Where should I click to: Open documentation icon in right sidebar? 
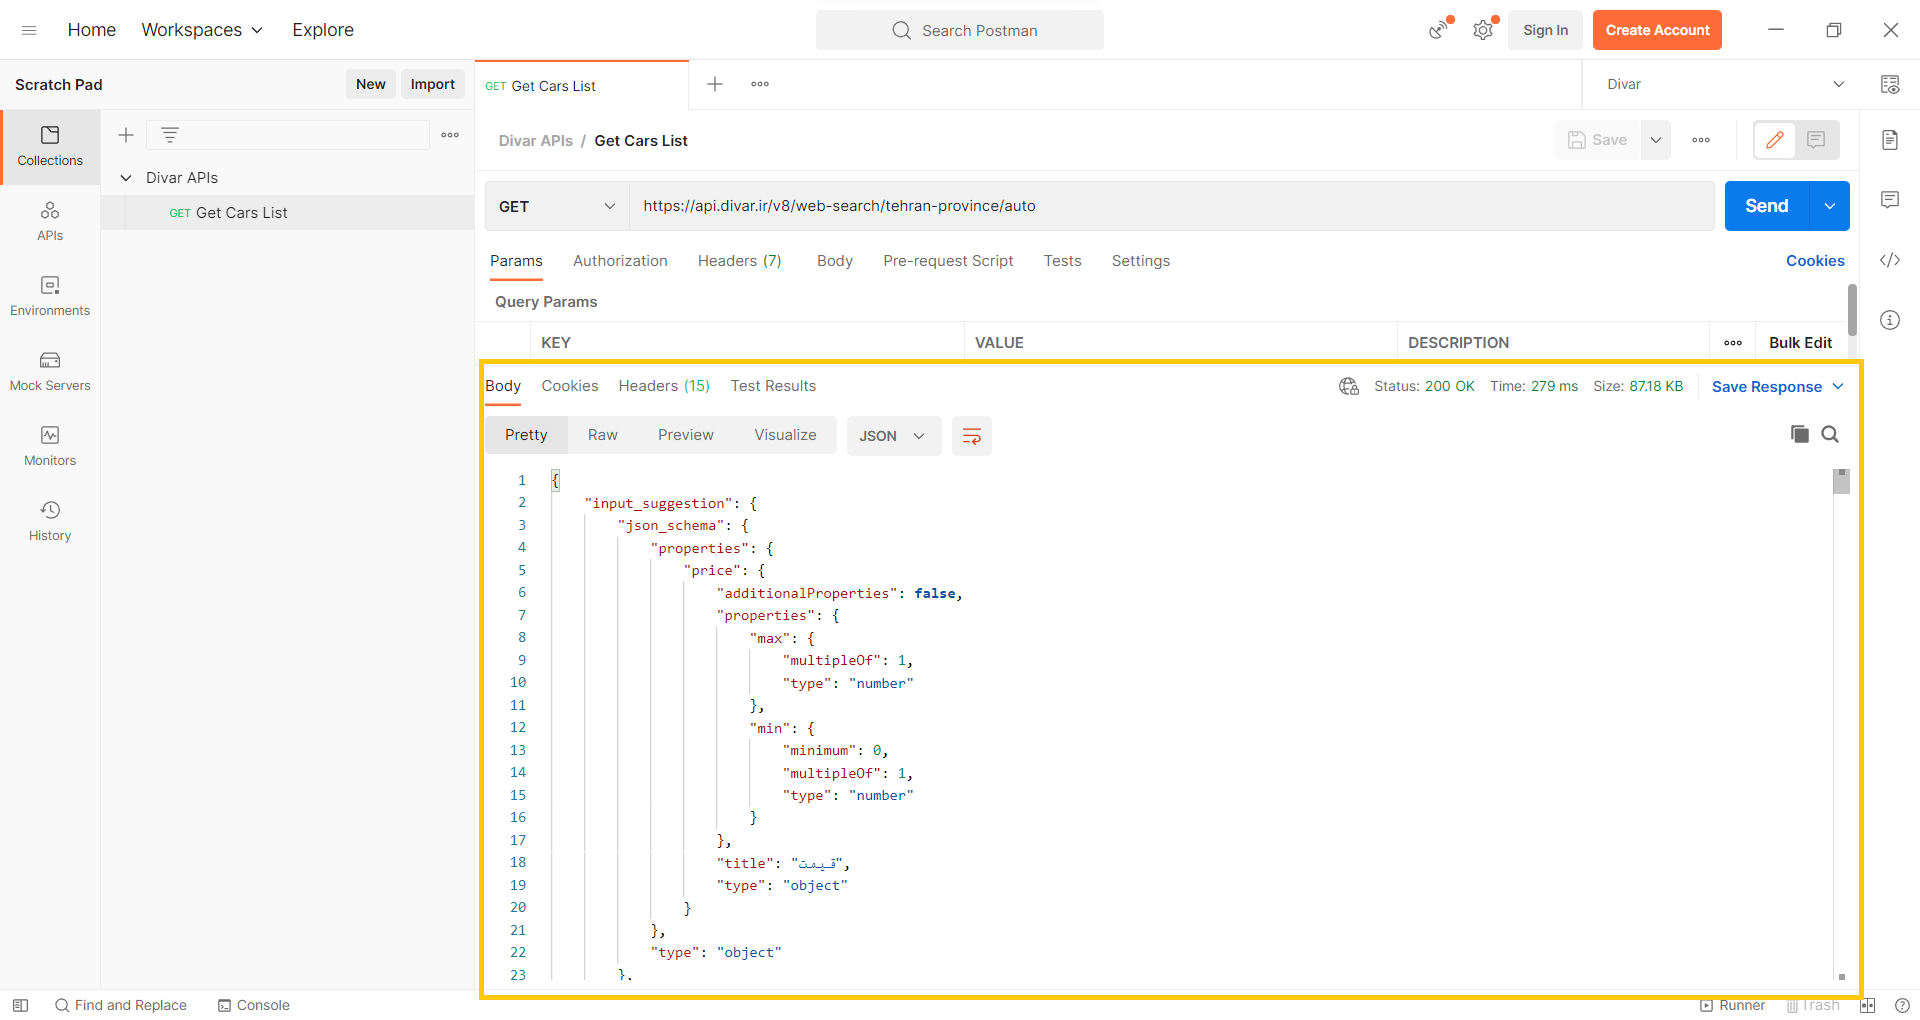[1890, 140]
